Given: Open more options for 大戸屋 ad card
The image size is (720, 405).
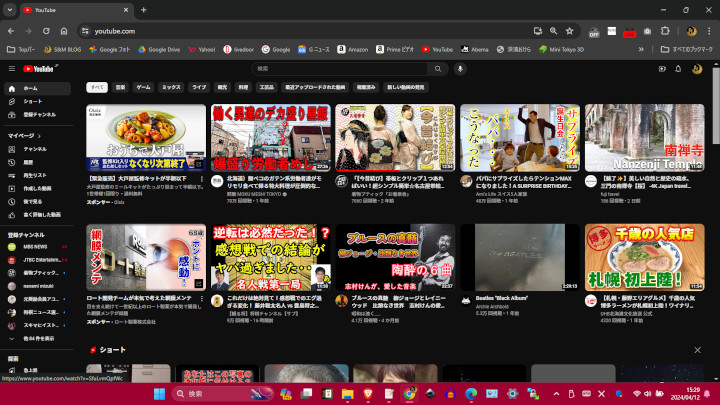Looking at the screenshot, I should [202, 179].
